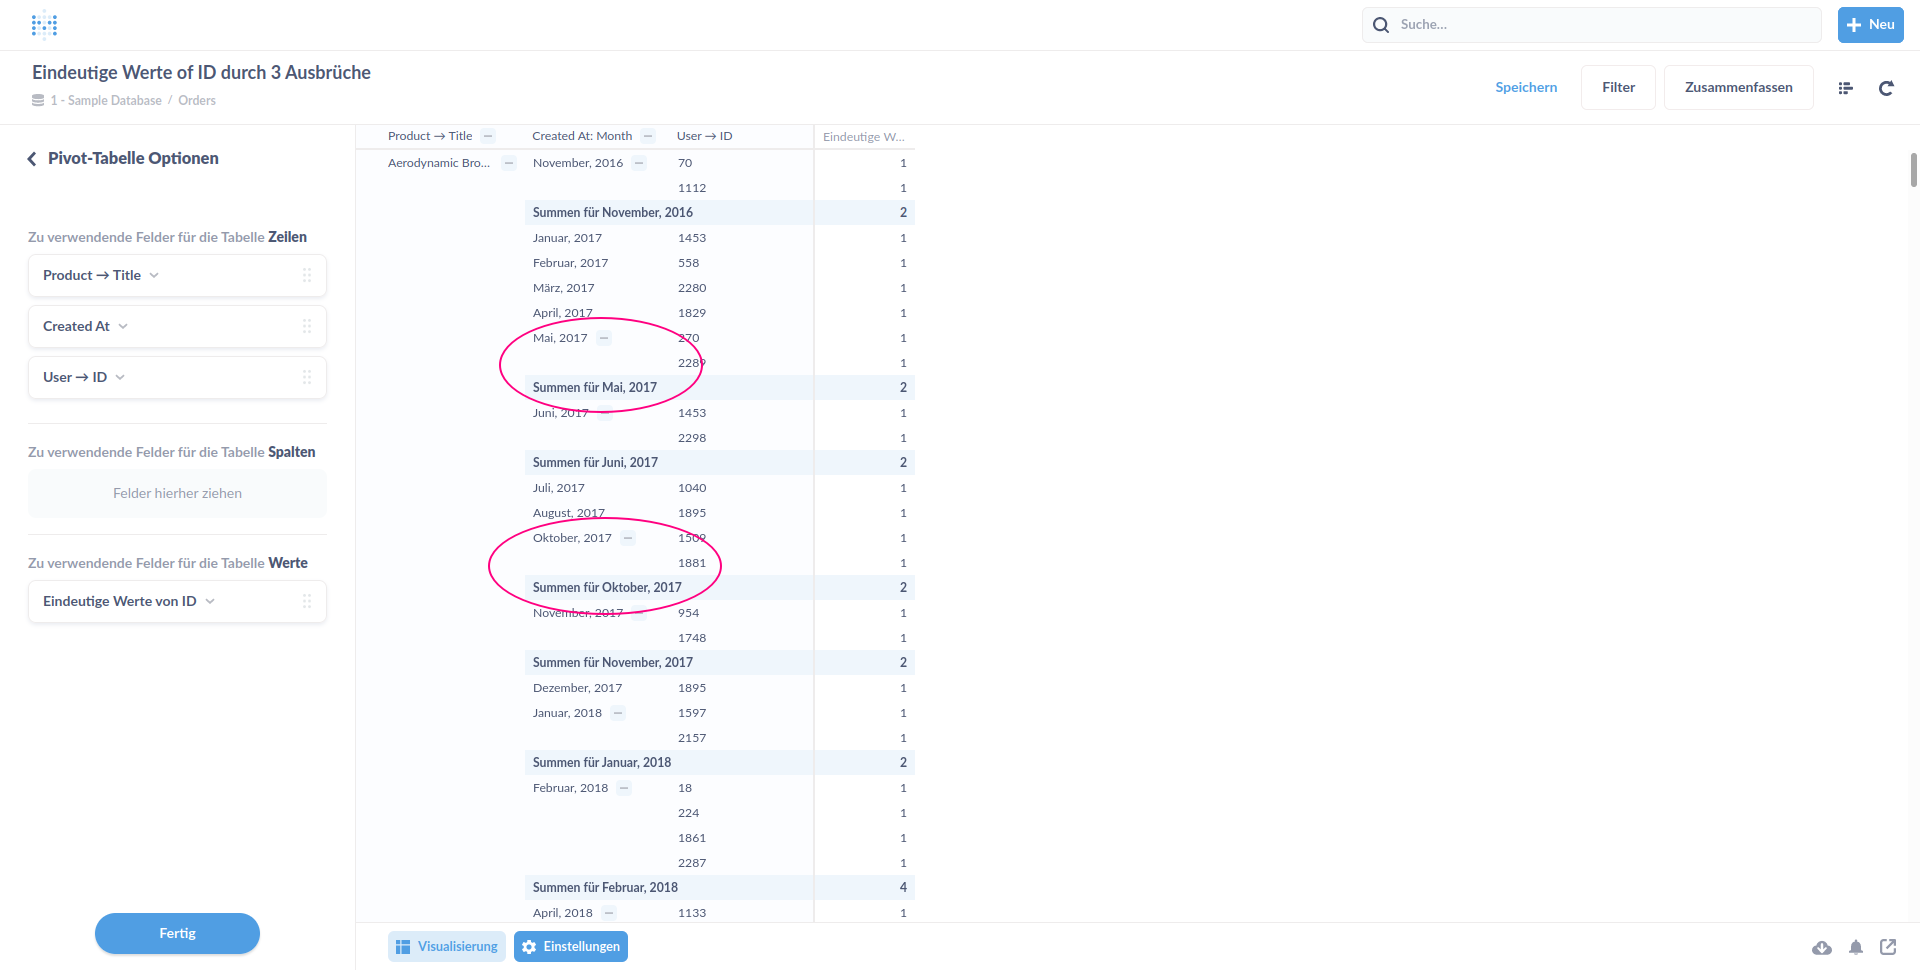Open alerts with the bell icon
The height and width of the screenshot is (970, 1920).
click(x=1856, y=947)
